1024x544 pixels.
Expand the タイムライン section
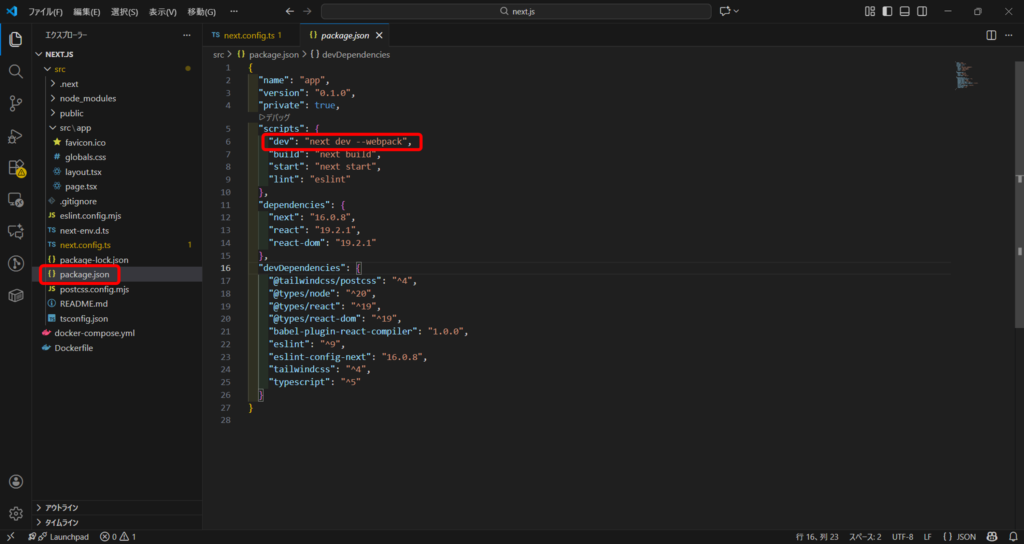61,522
